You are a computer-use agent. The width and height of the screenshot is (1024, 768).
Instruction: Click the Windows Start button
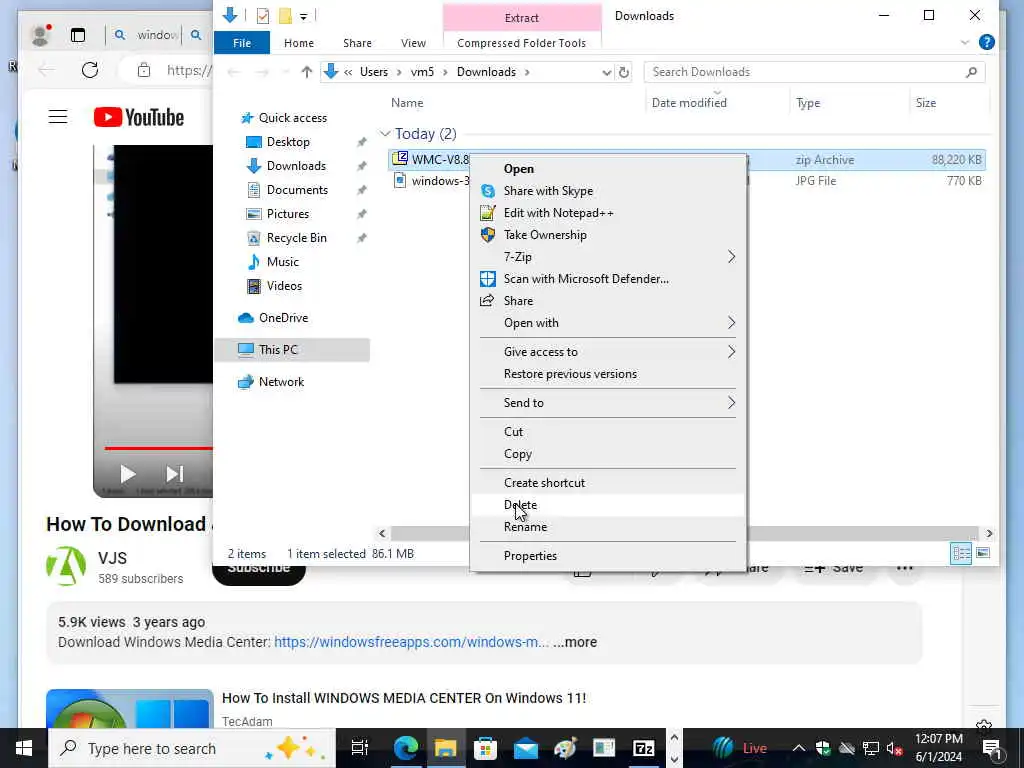pos(24,748)
